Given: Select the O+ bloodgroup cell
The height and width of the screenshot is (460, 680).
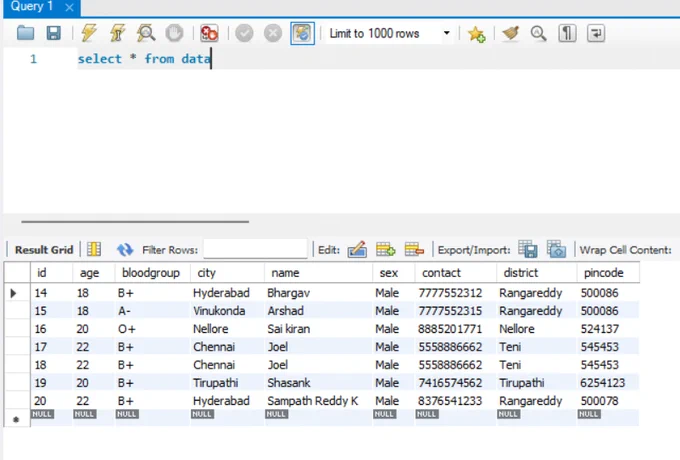Looking at the screenshot, I should (153, 329).
